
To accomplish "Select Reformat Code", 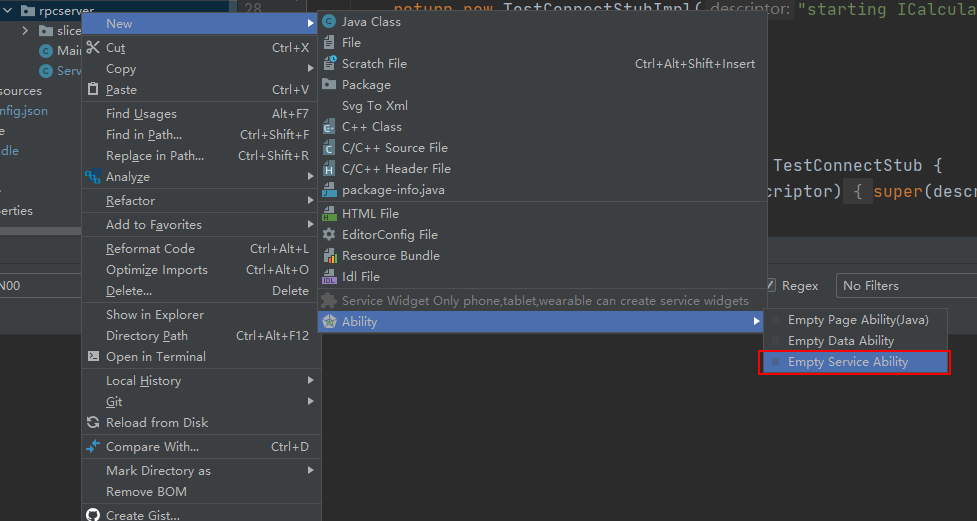I will [x=201, y=249].
